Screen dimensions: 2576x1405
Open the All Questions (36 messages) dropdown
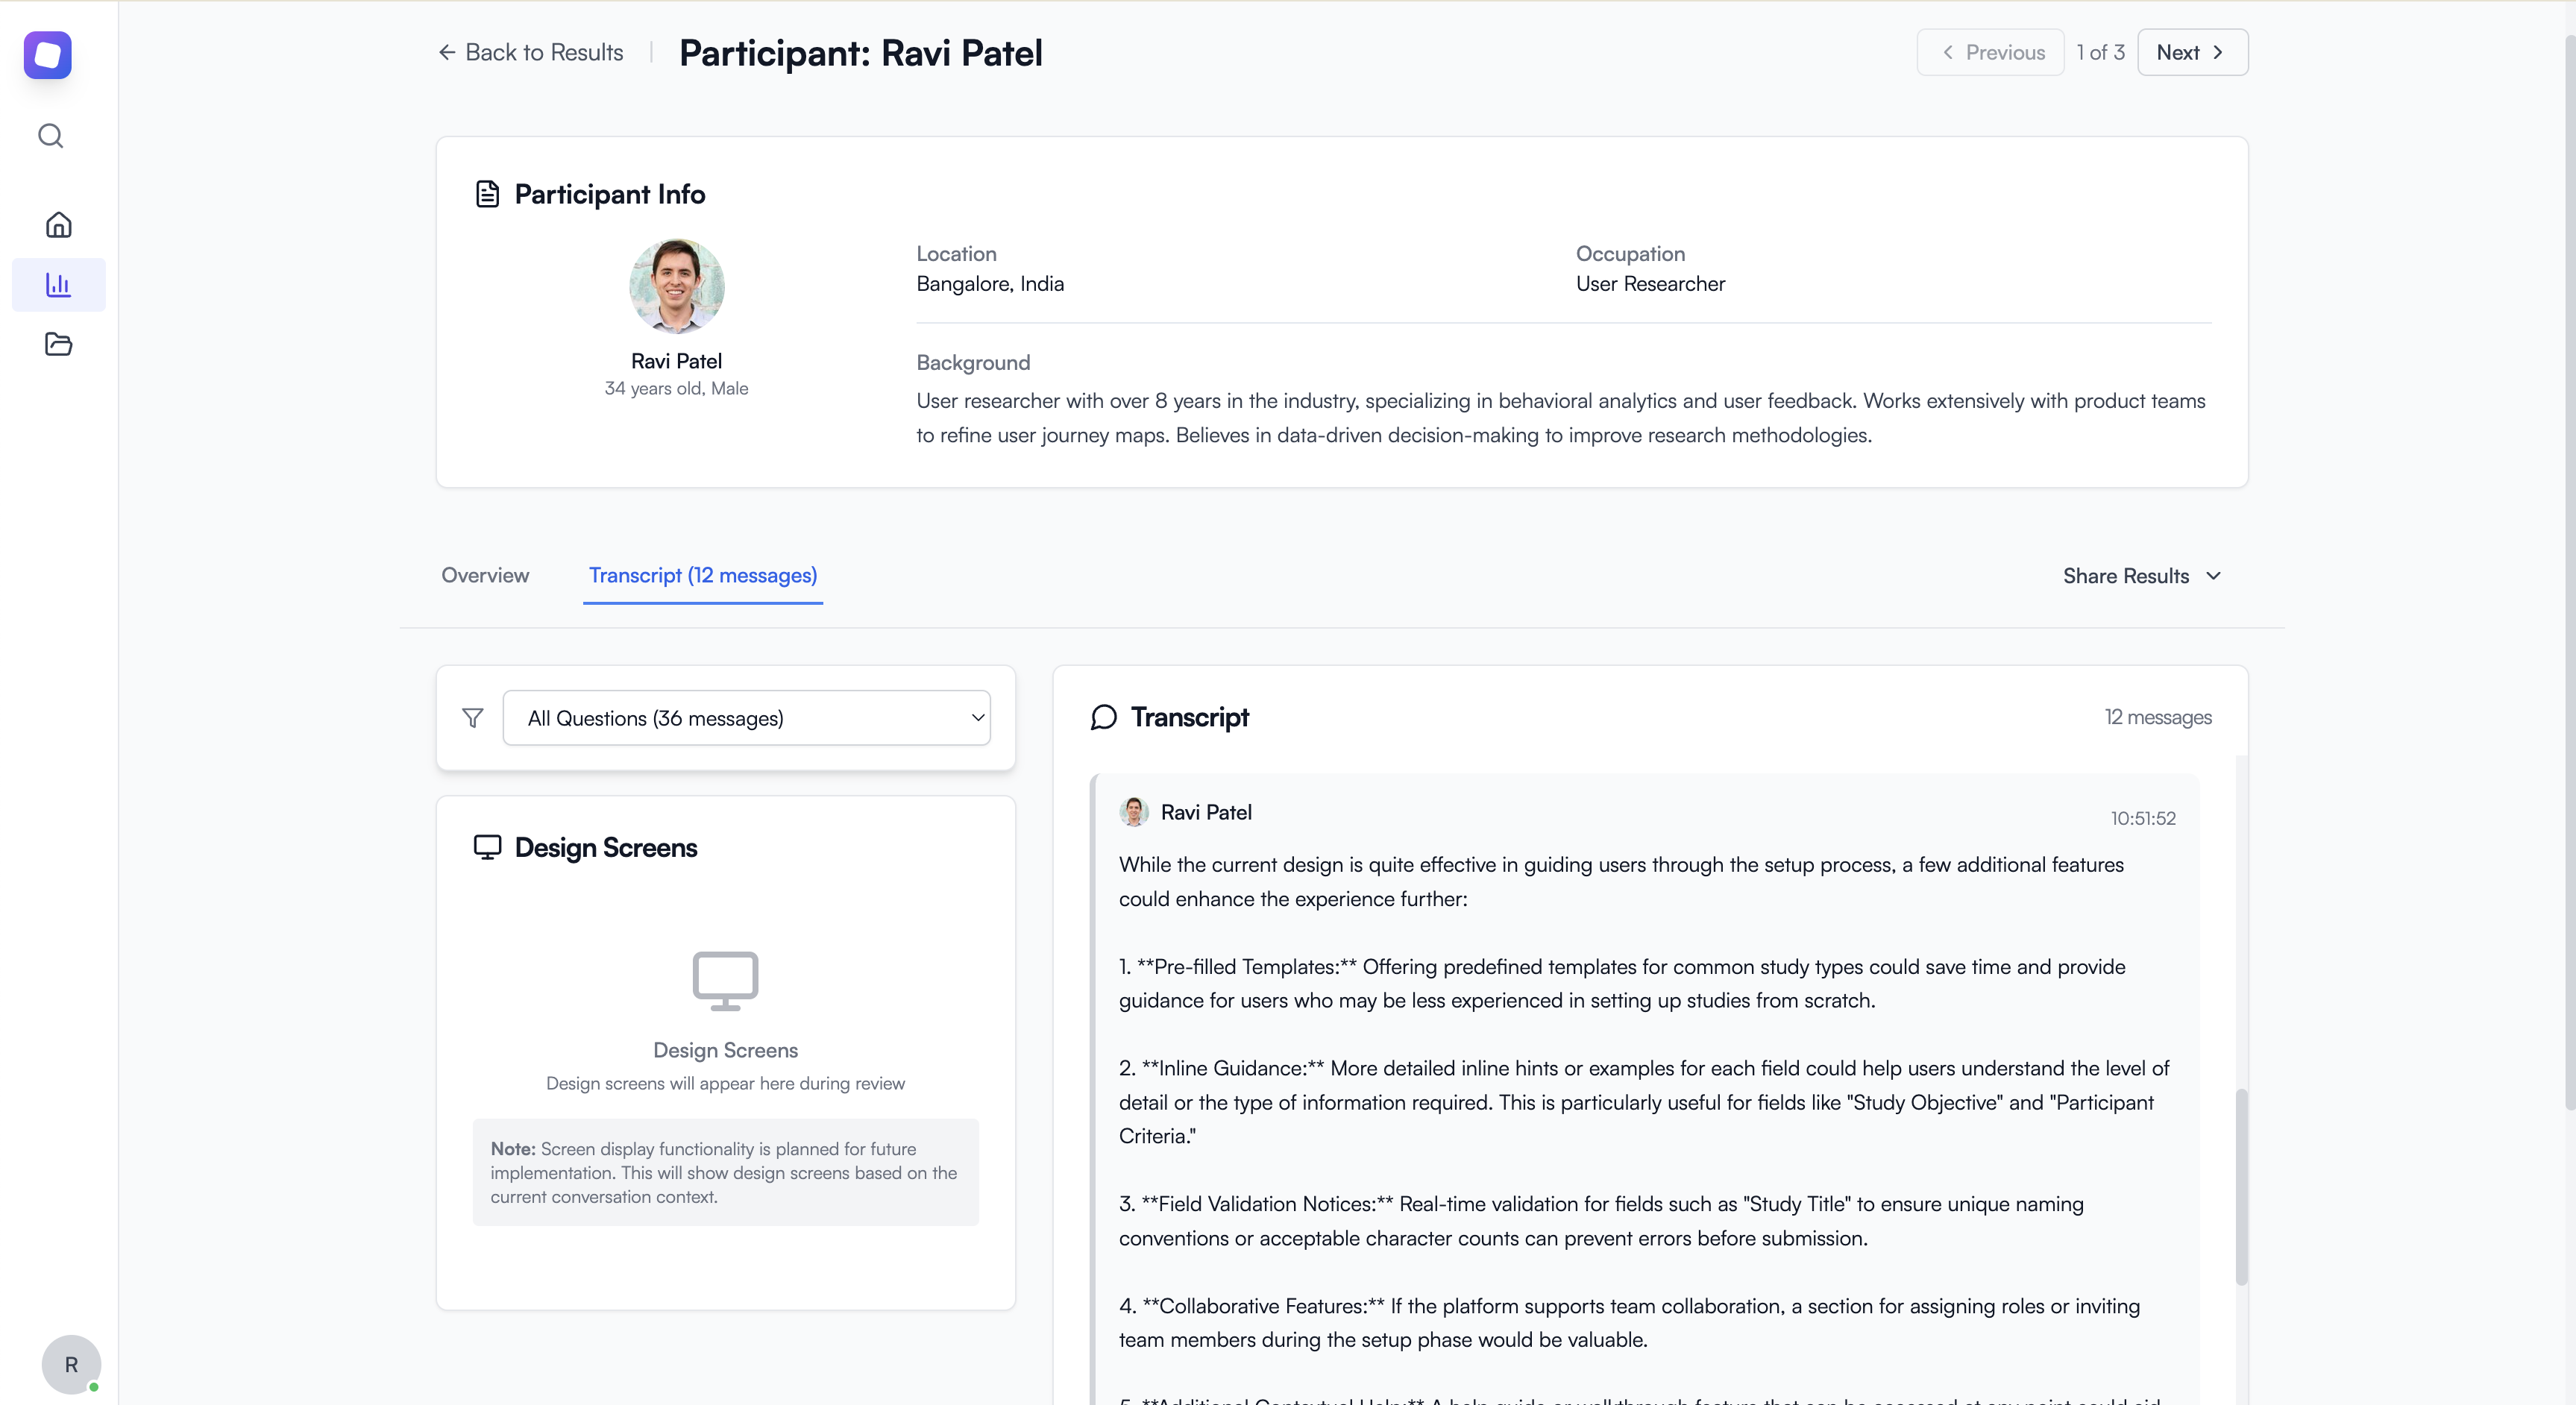746,718
